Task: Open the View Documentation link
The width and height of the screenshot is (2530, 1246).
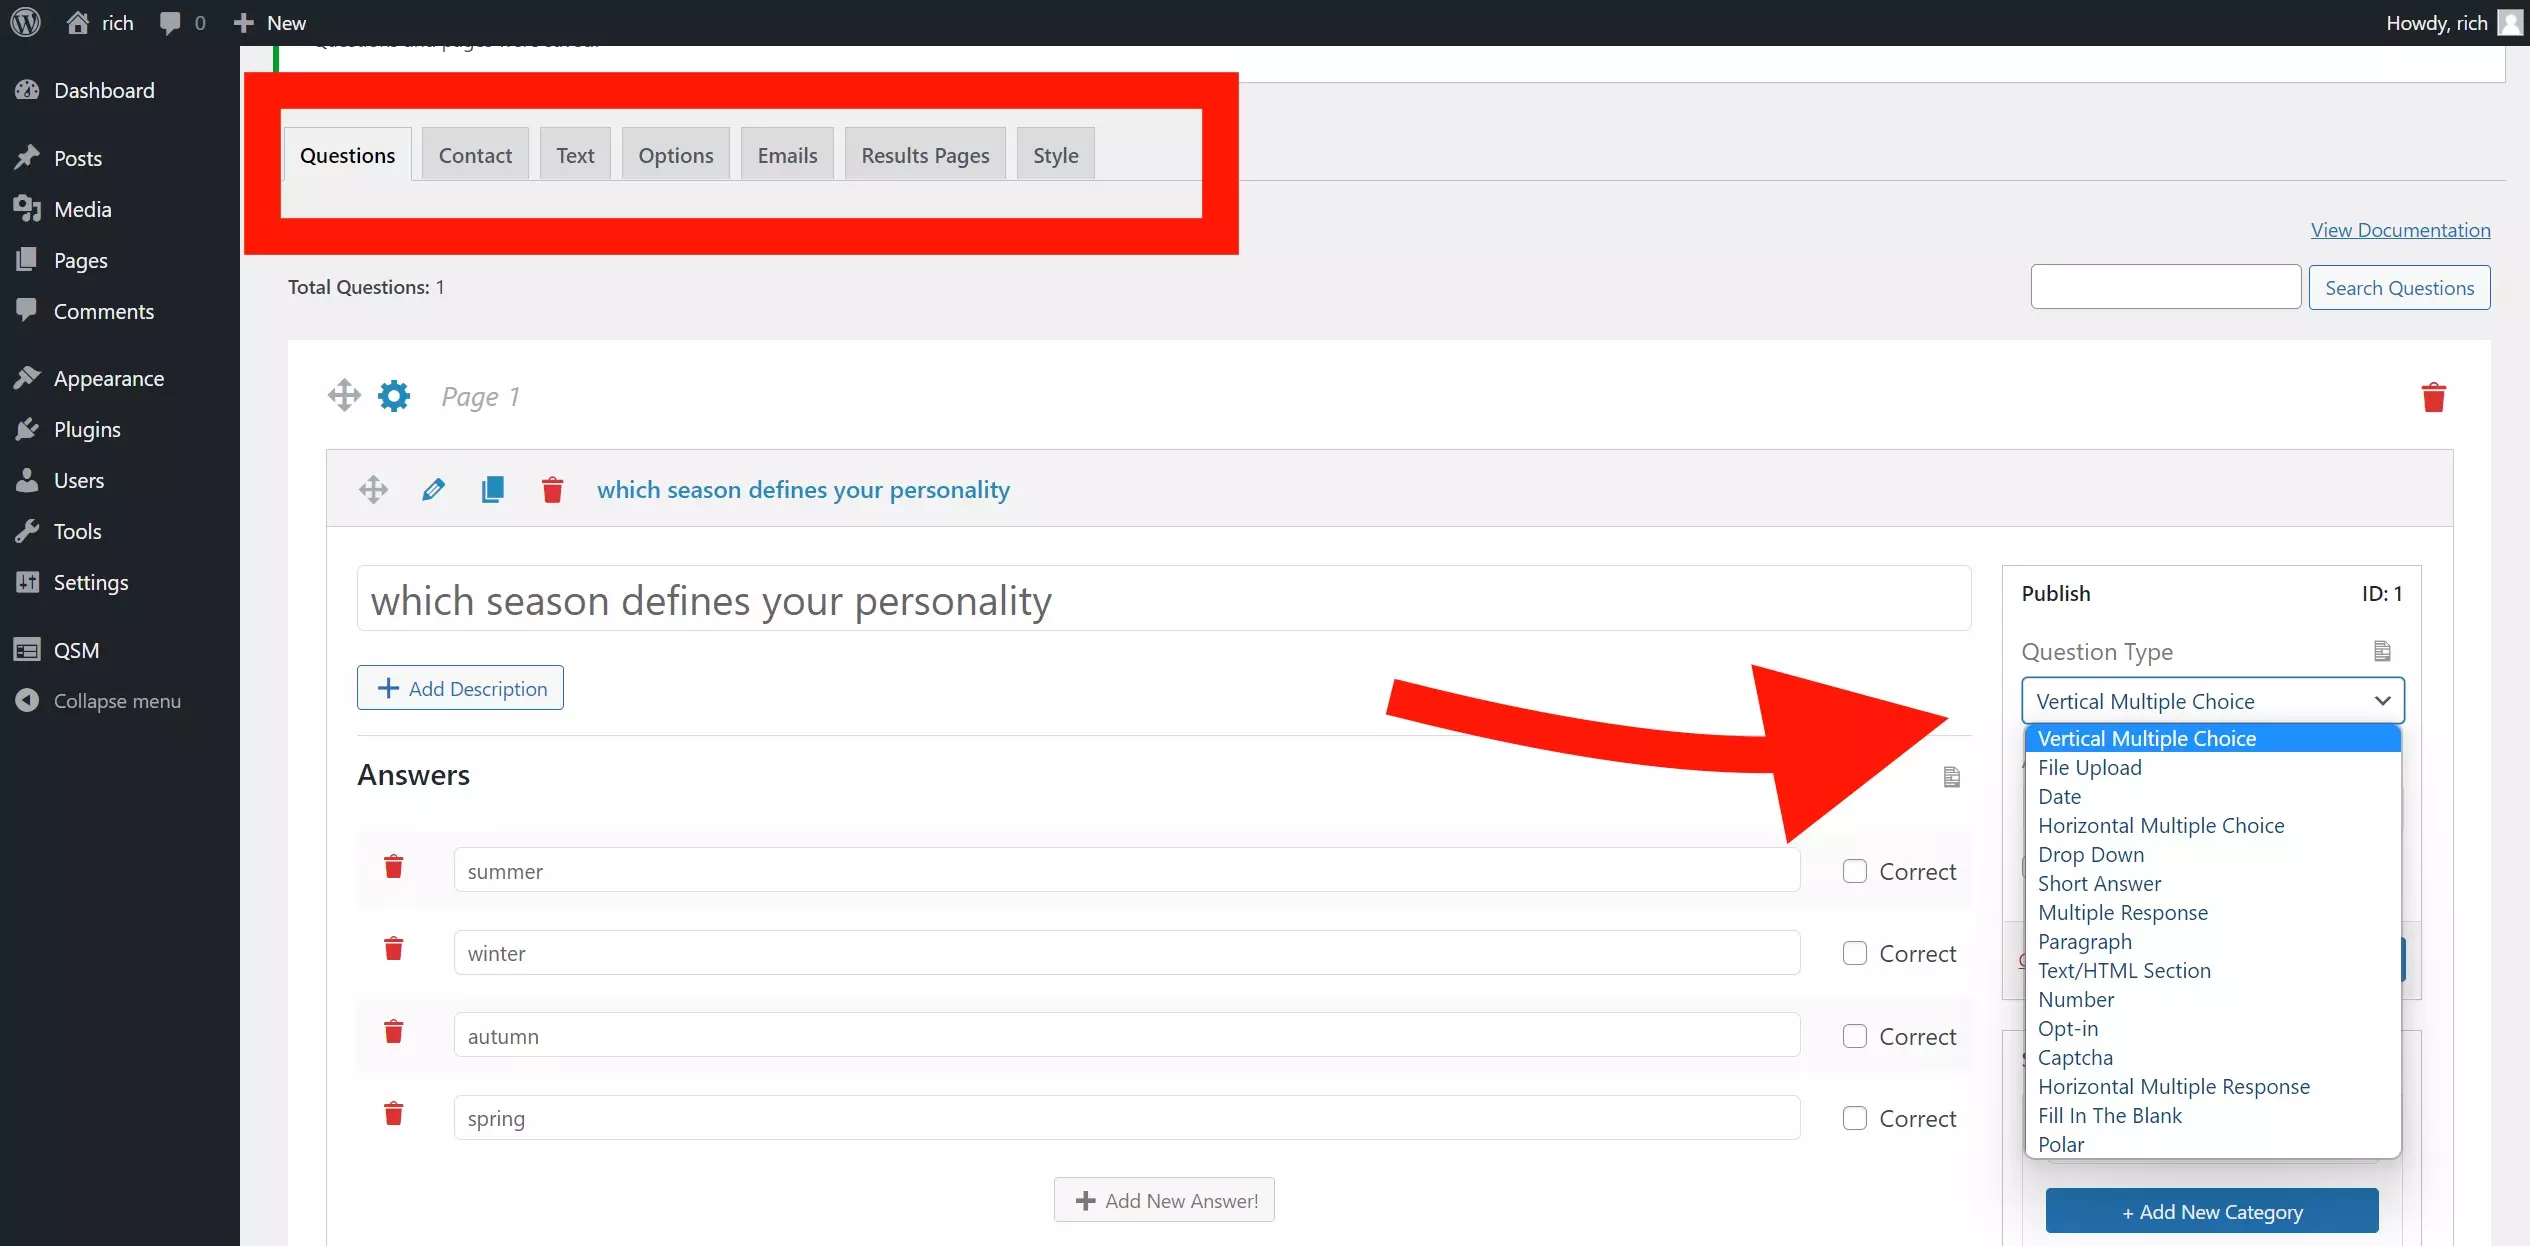Action: click(2400, 230)
